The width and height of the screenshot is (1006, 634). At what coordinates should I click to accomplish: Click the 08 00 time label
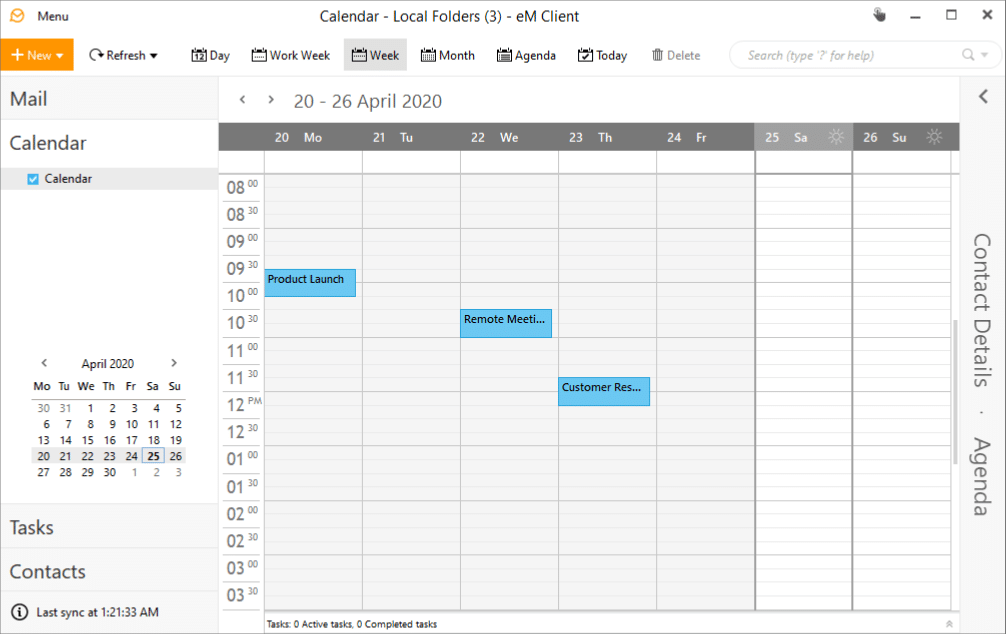point(242,187)
